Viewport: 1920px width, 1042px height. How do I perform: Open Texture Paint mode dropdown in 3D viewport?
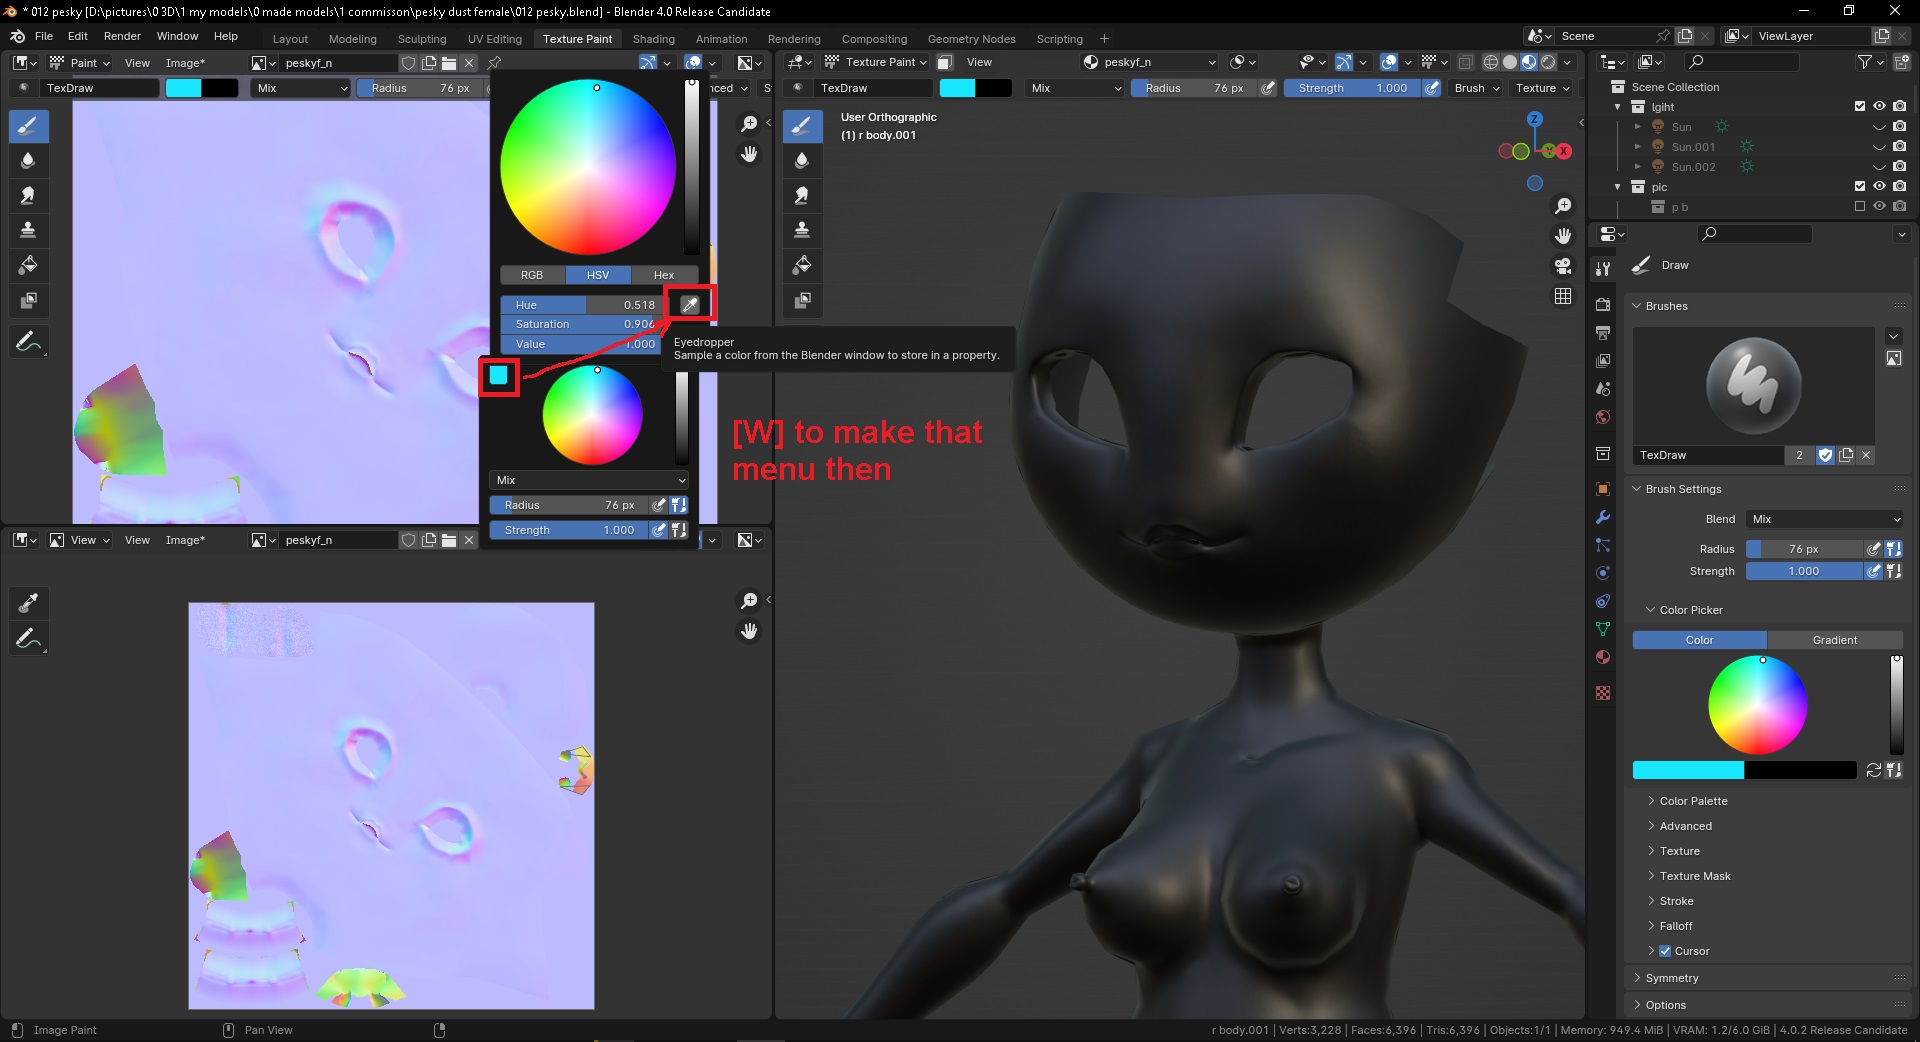(876, 62)
